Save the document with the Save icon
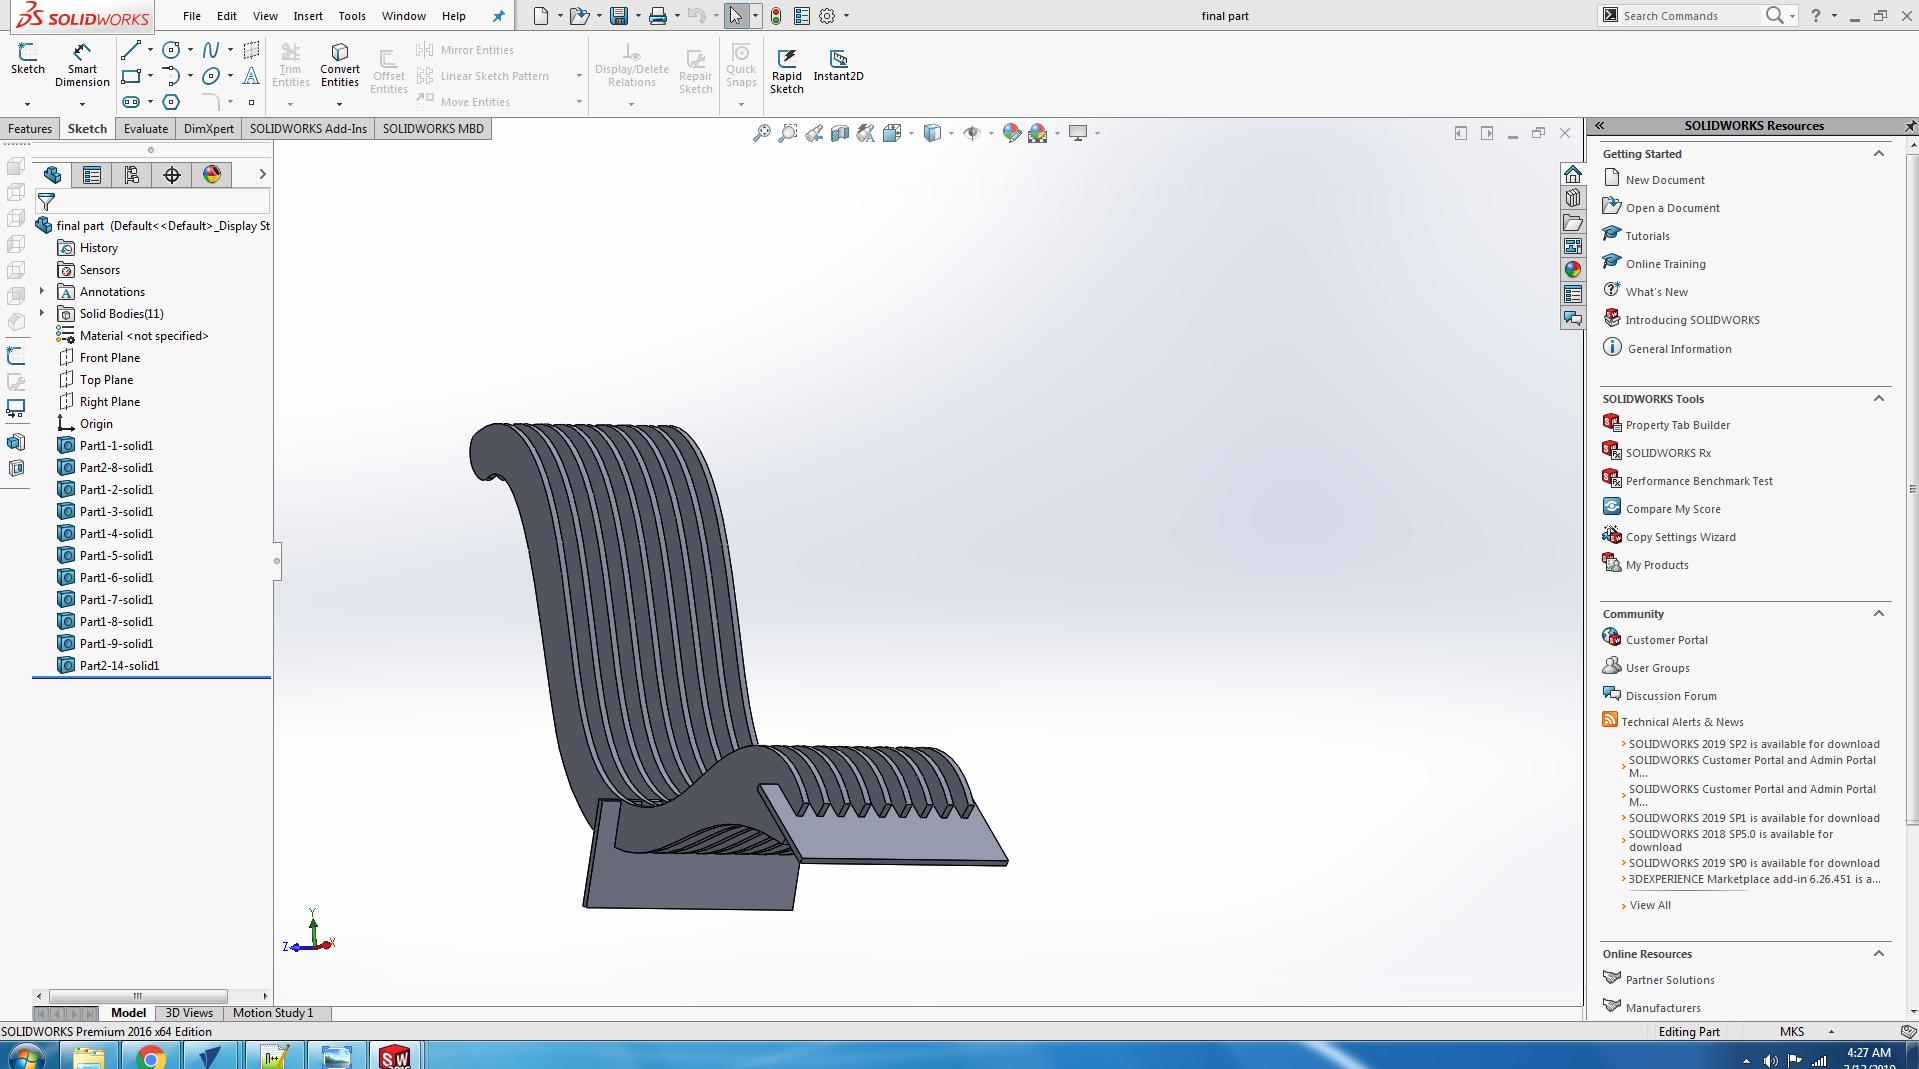The image size is (1919, 1069). click(x=619, y=16)
